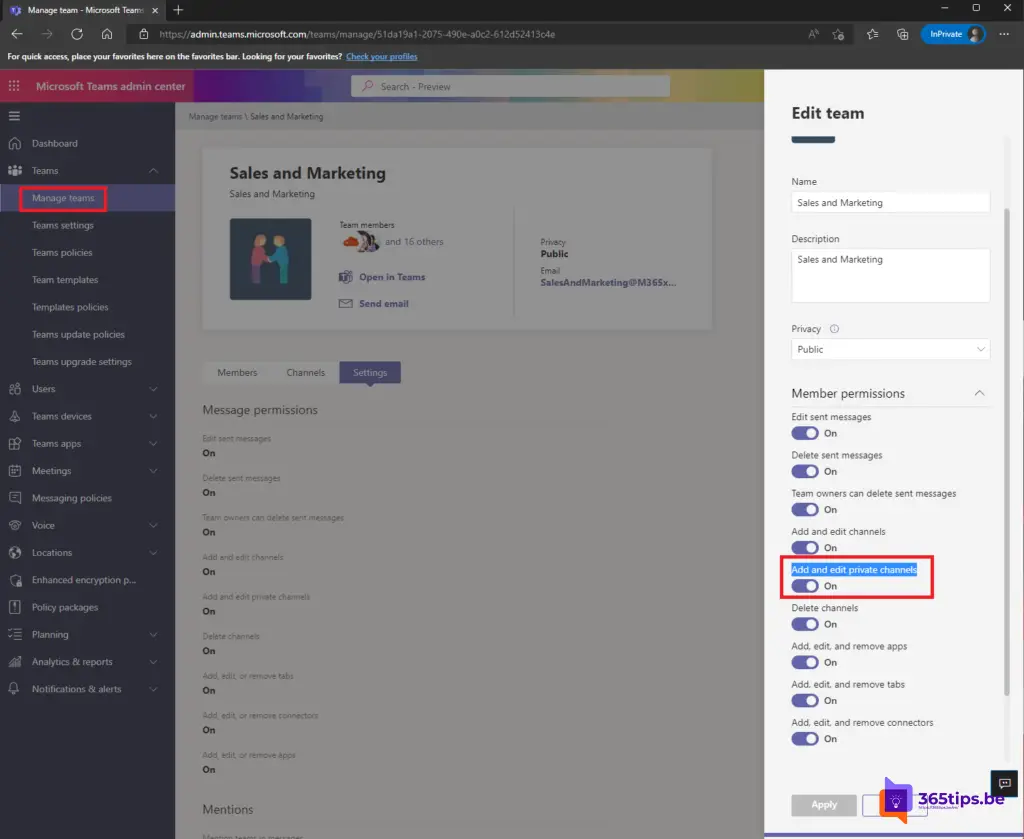Click Check your profiles link
This screenshot has width=1024, height=839.
pyautogui.click(x=381, y=57)
